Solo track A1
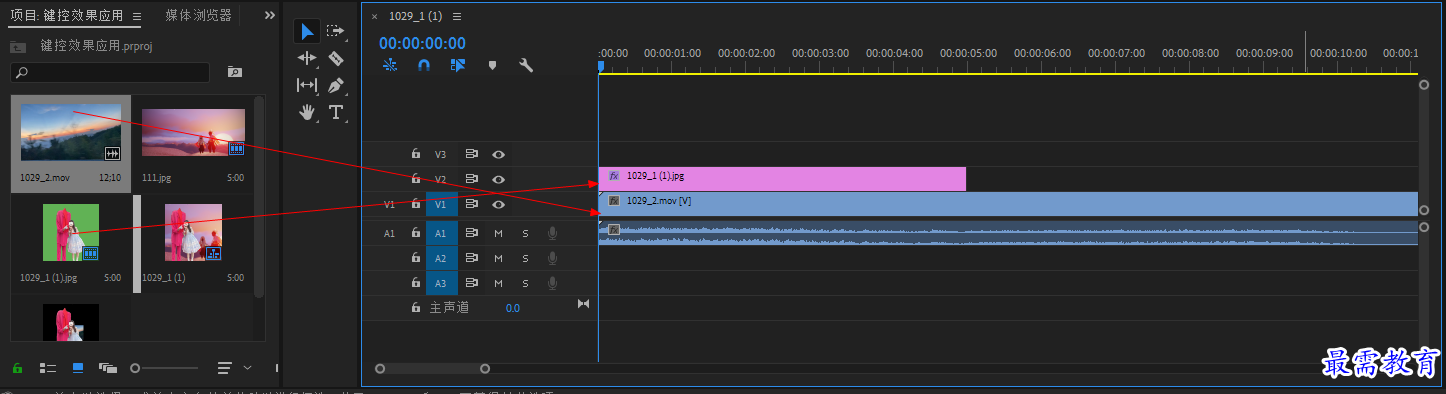The image size is (1446, 394). coord(525,233)
